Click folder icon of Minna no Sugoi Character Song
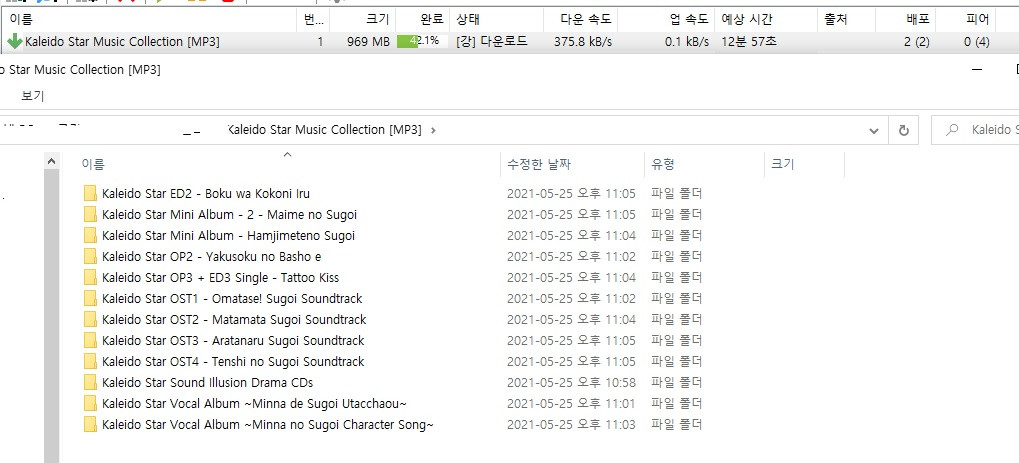1019x463 pixels. [90, 425]
